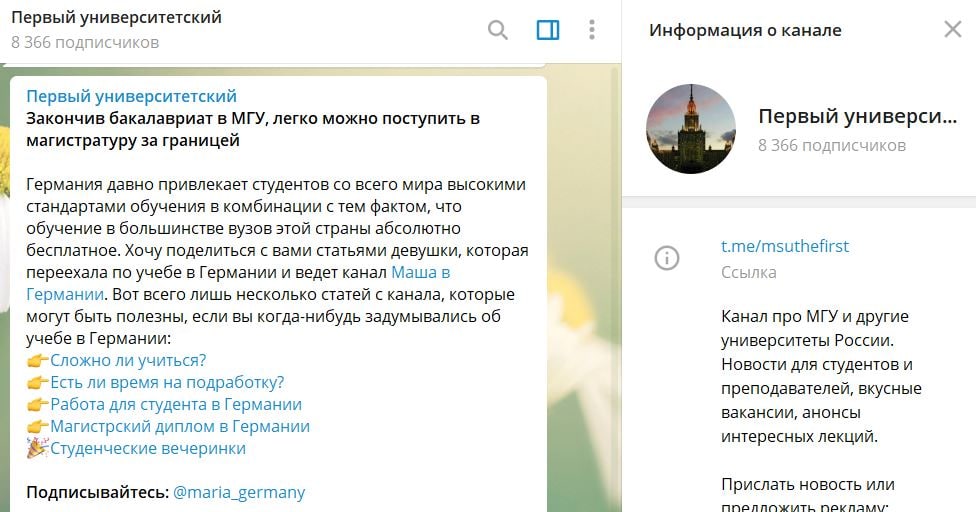Open "Есть ли время на подработку?" link

[167, 382]
